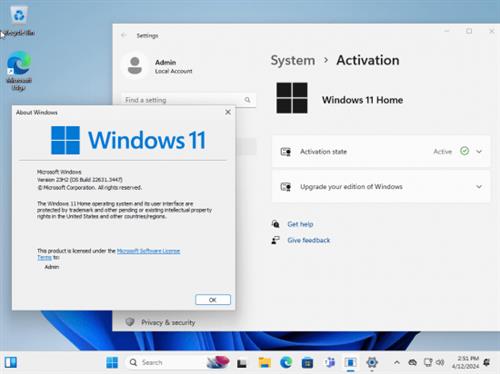
Task: Click the Windows Start button
Action: tap(112, 362)
